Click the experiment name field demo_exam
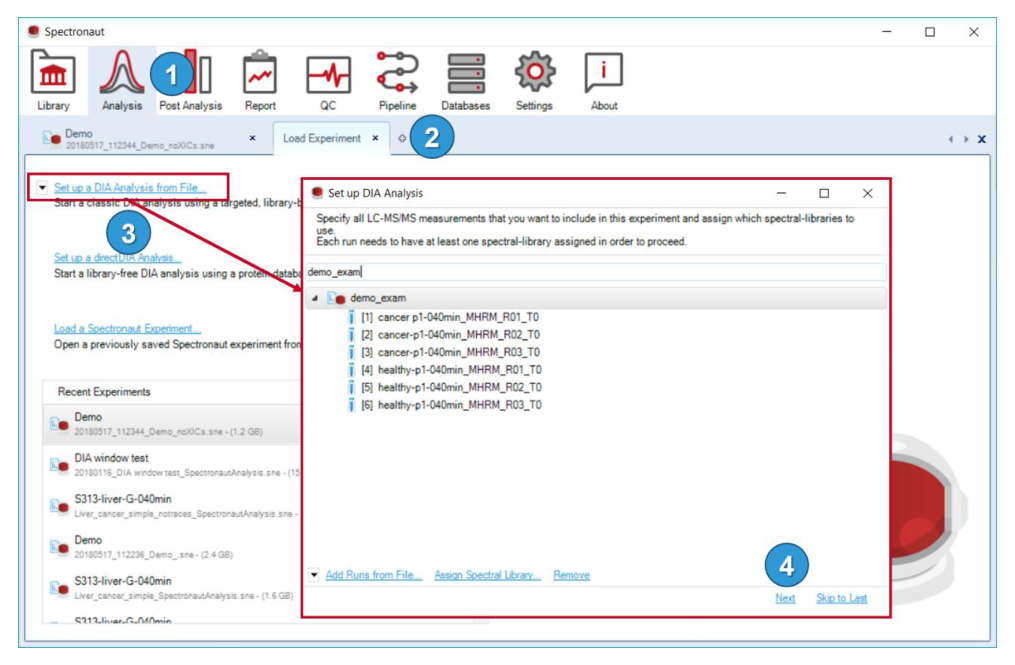The height and width of the screenshot is (665, 1015). tap(596, 272)
